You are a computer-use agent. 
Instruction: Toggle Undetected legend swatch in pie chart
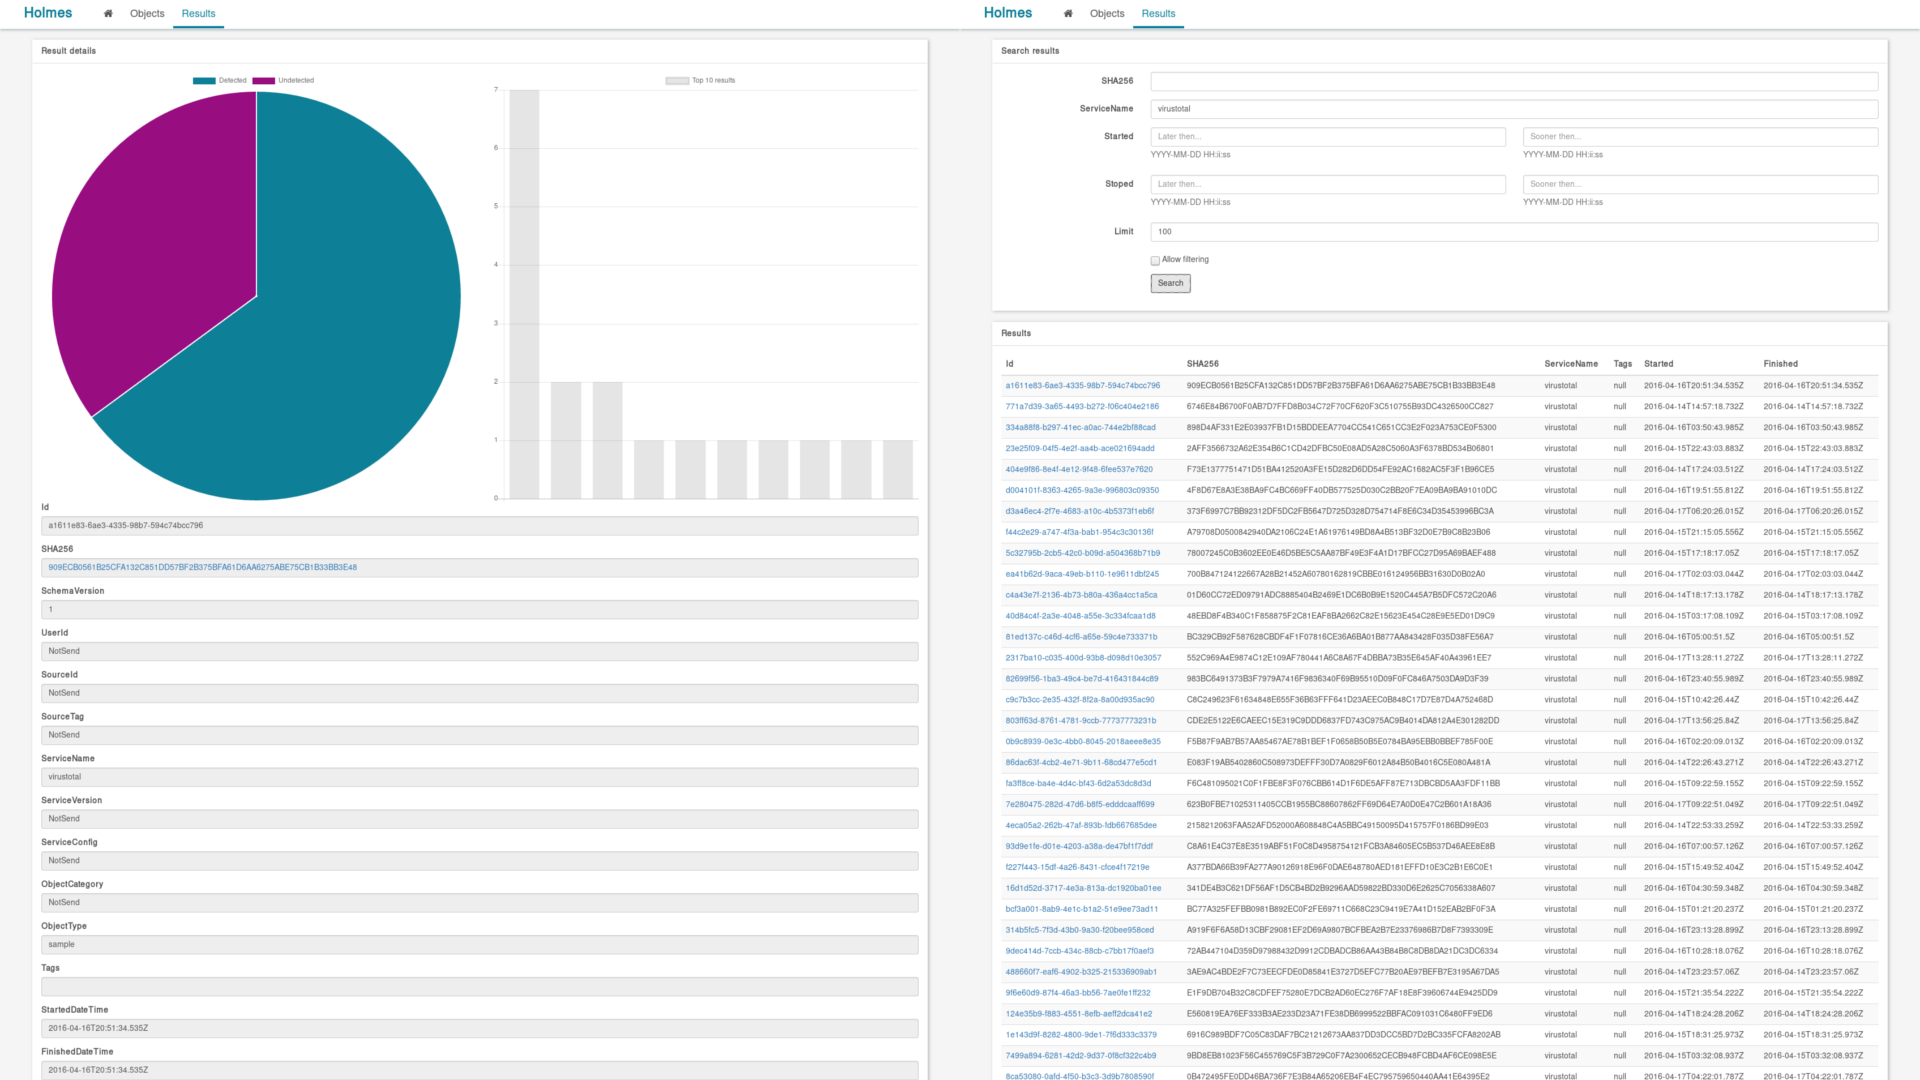(263, 81)
